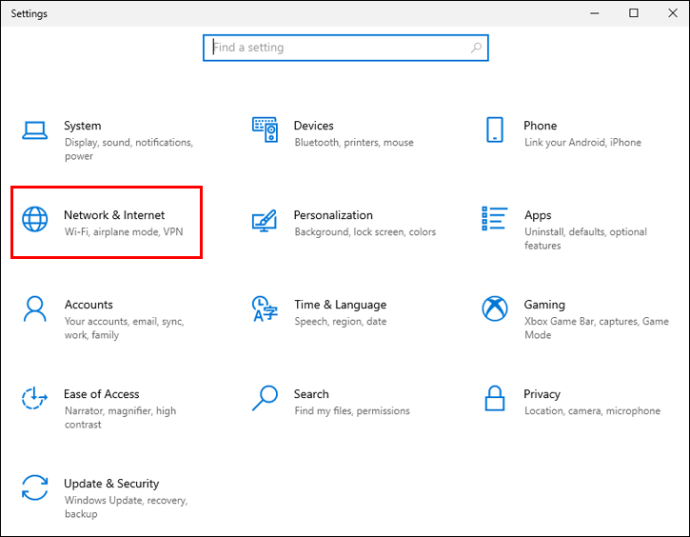This screenshot has width=690, height=537.
Task: Open the Personalization paintbrush icon
Action: click(265, 219)
